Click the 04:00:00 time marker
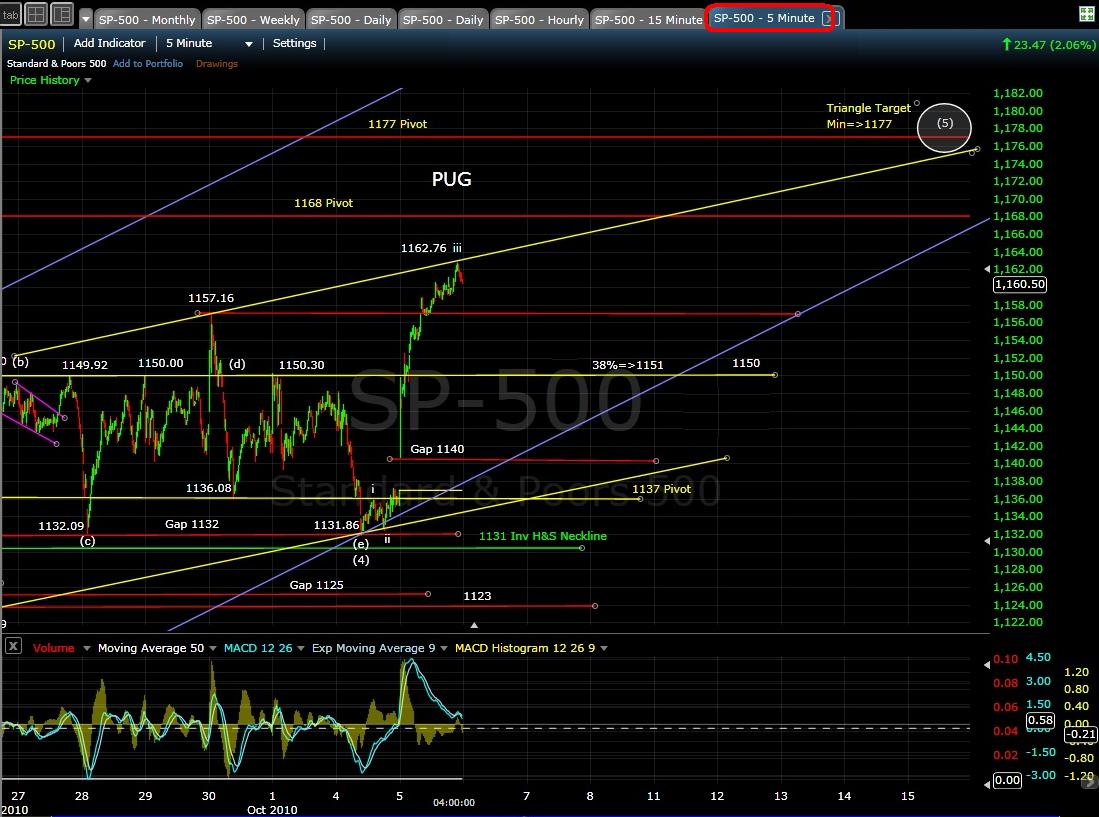This screenshot has height=817, width=1099. (x=453, y=802)
